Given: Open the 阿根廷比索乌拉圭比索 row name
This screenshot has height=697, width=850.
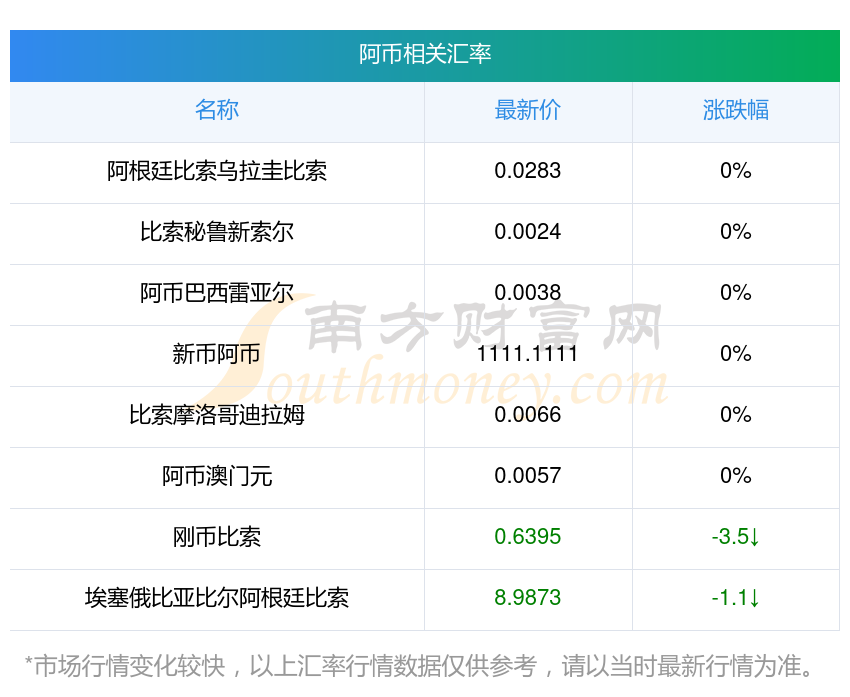Looking at the screenshot, I should point(217,171).
